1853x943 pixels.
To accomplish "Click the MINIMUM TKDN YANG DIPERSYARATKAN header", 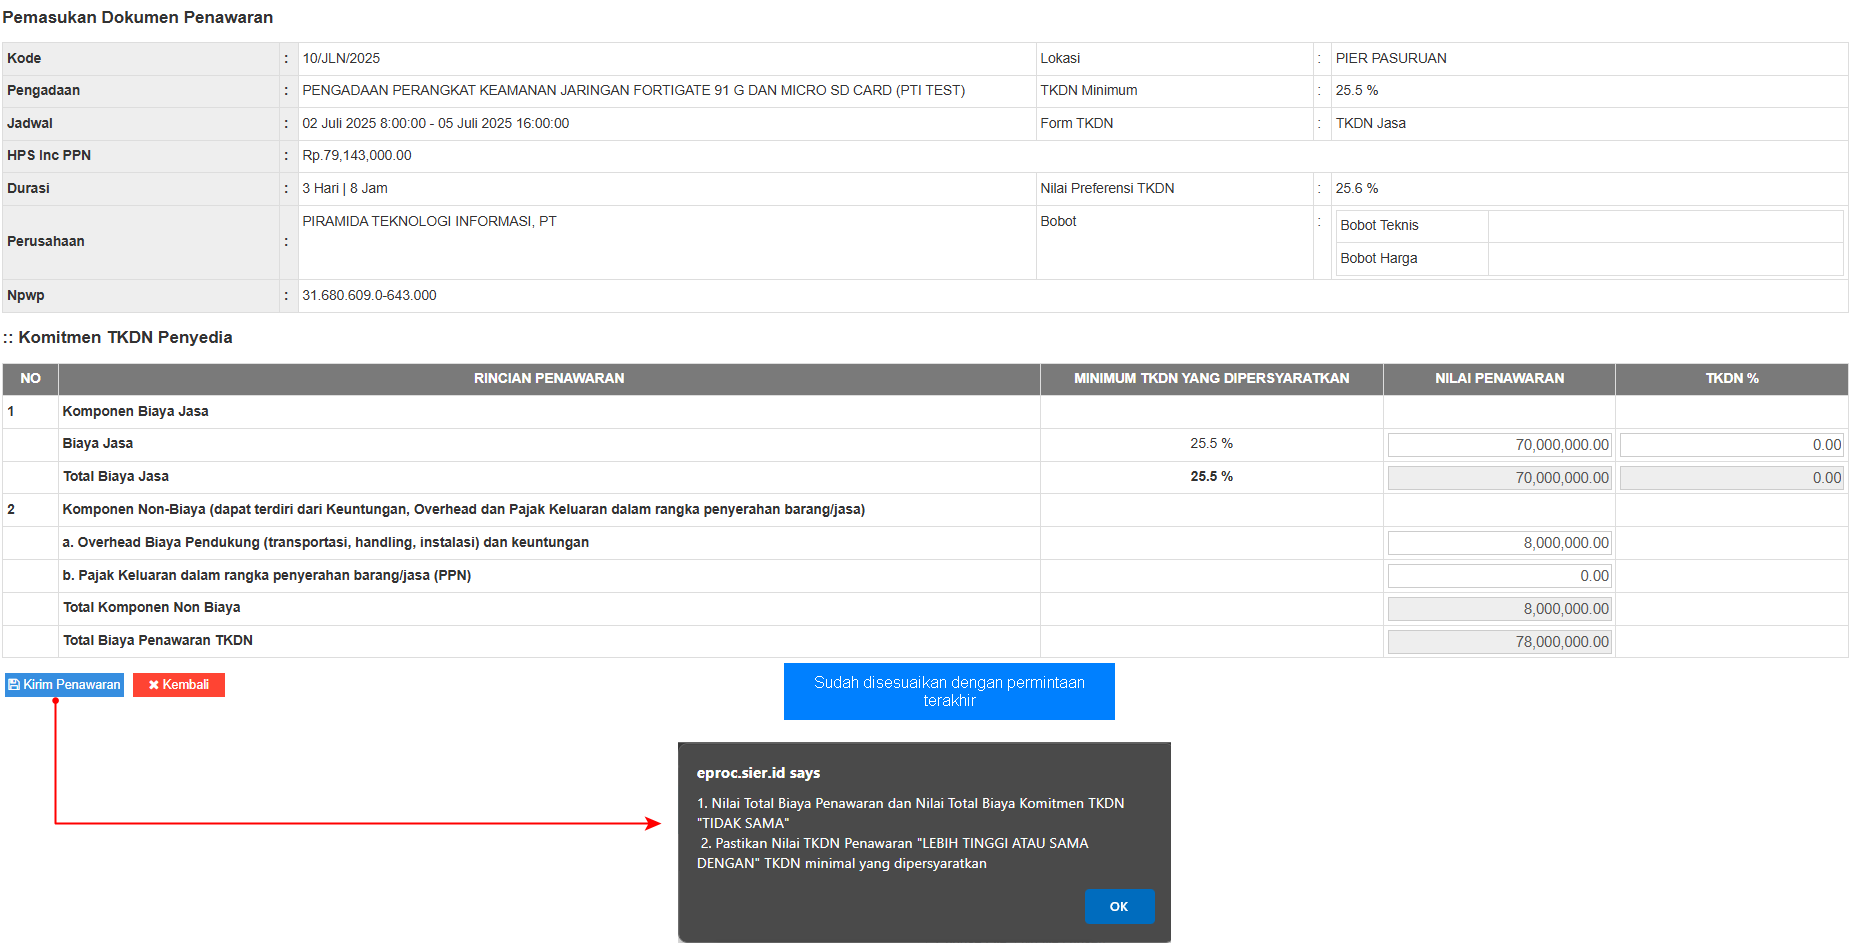I will [1210, 379].
